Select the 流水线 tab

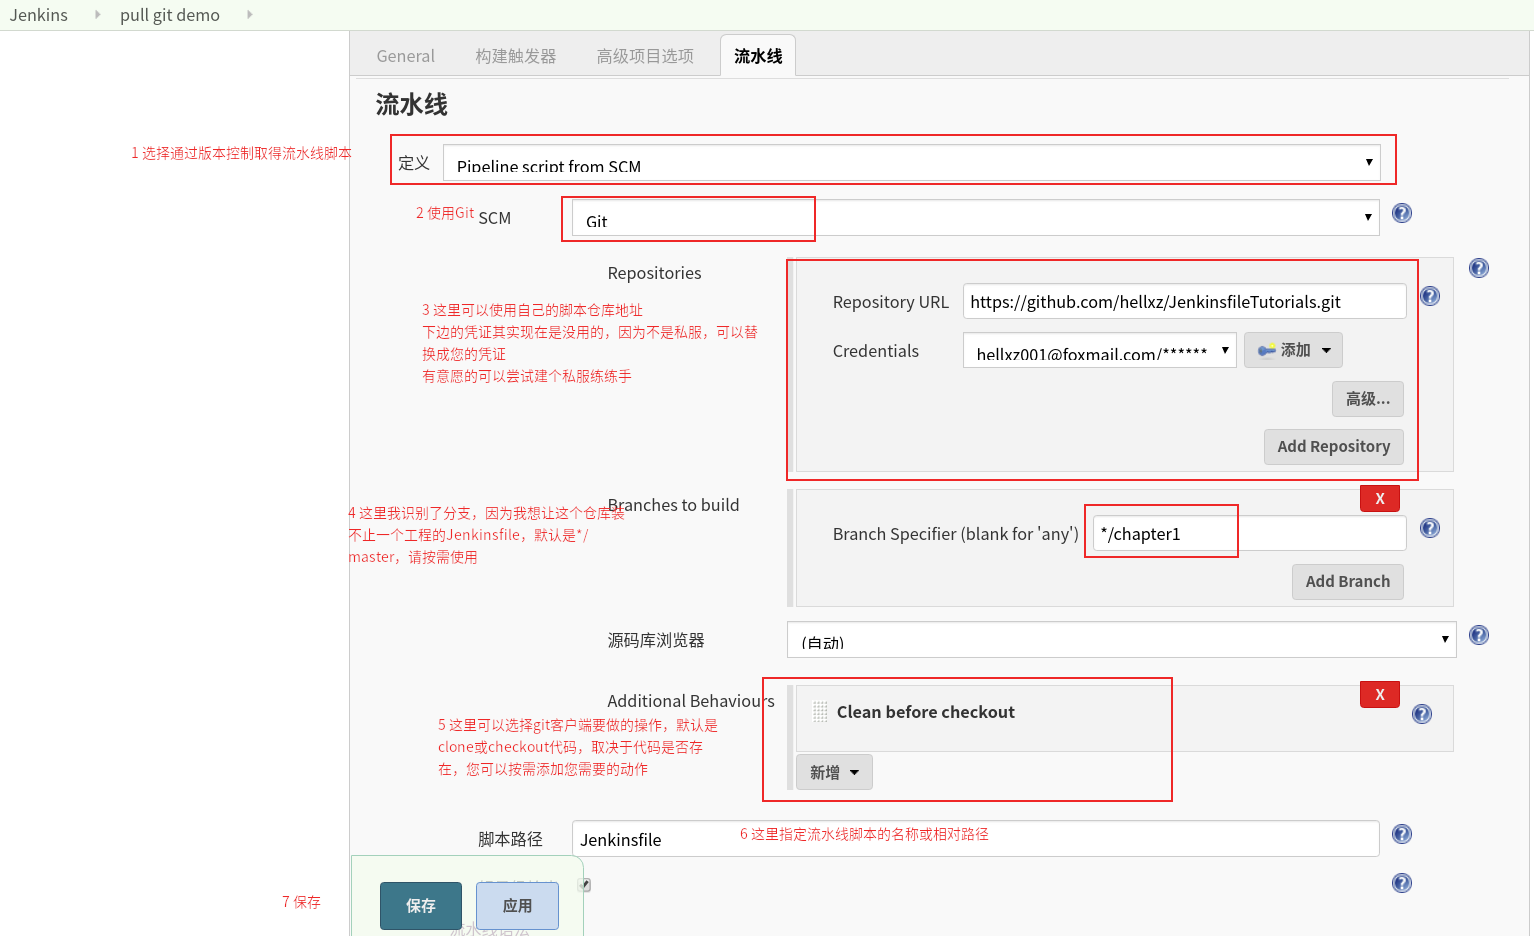[758, 56]
